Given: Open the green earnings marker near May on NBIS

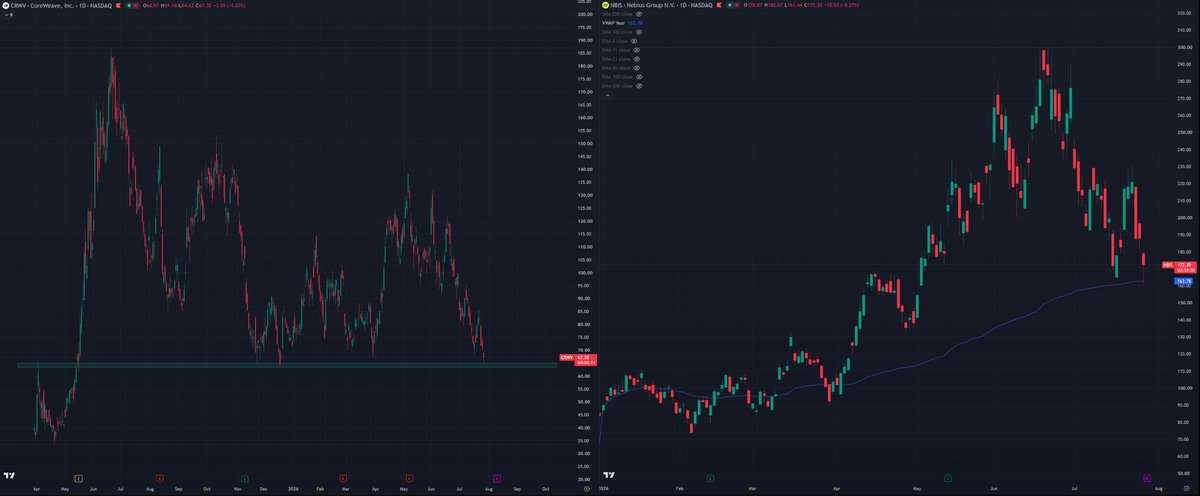Looking at the screenshot, I should click(948, 478).
